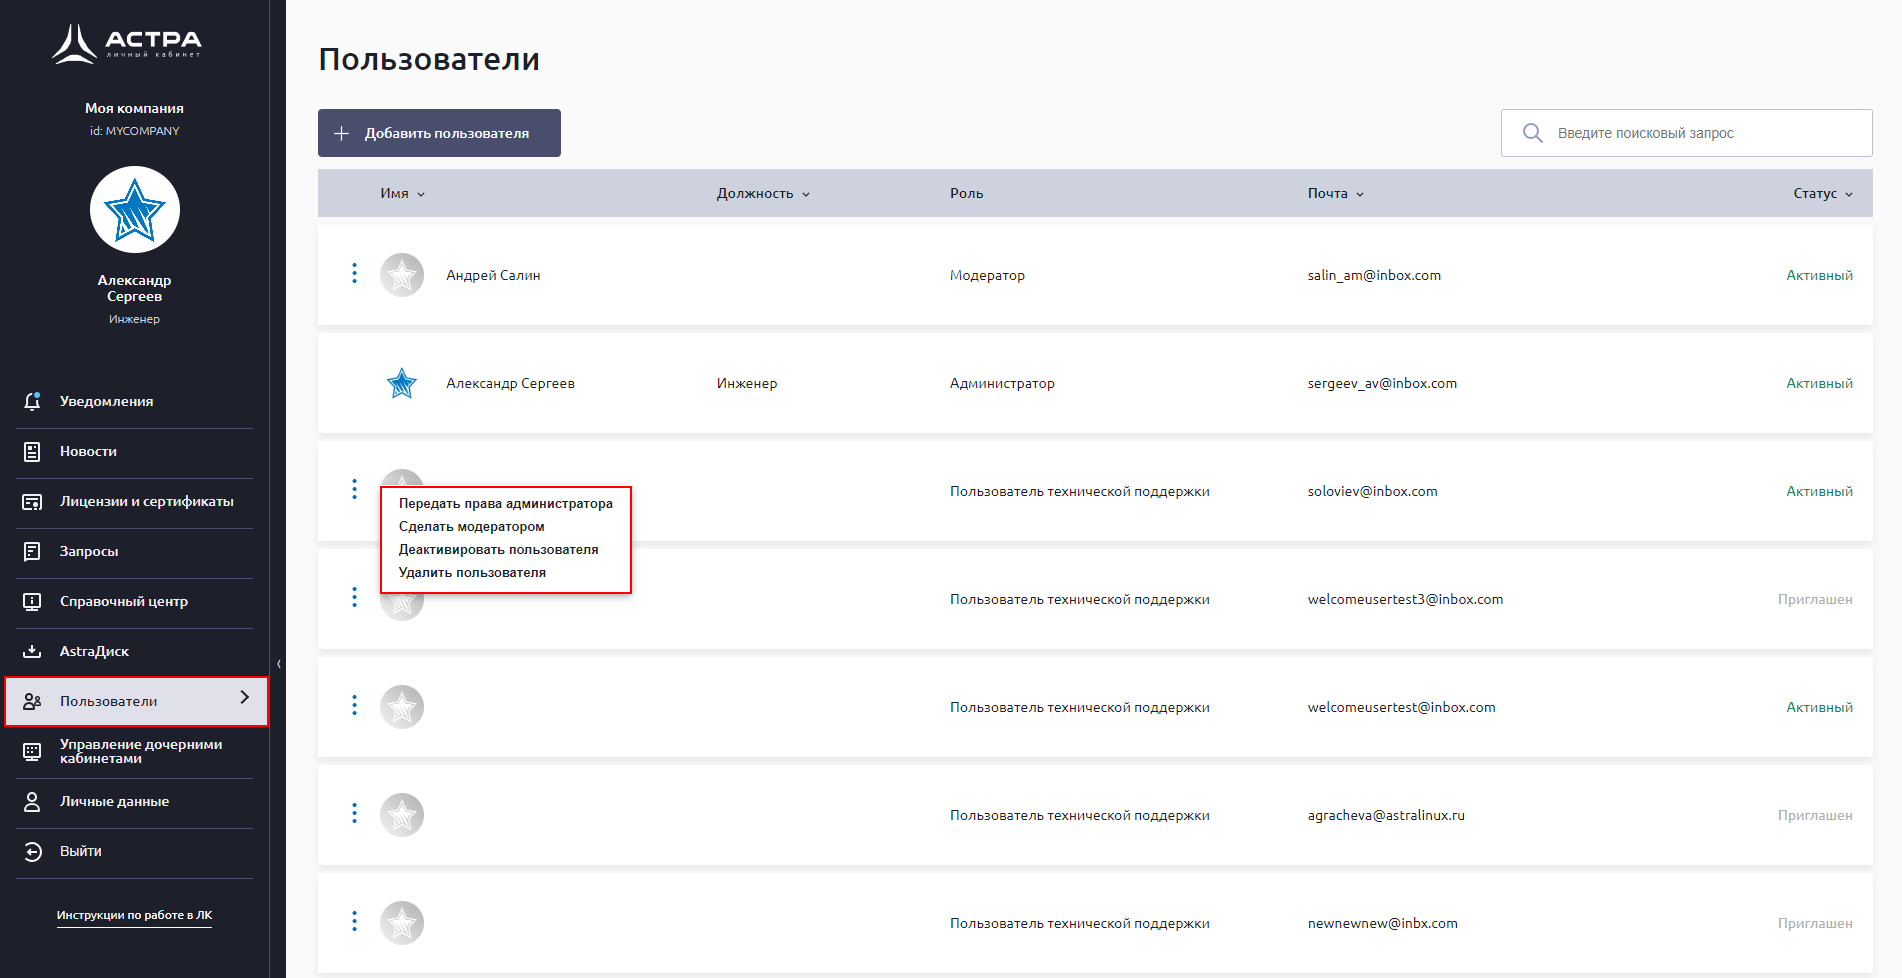The height and width of the screenshot is (978, 1902).
Task: Choose Деактивировать пользователя in context menu
Action: 498,550
